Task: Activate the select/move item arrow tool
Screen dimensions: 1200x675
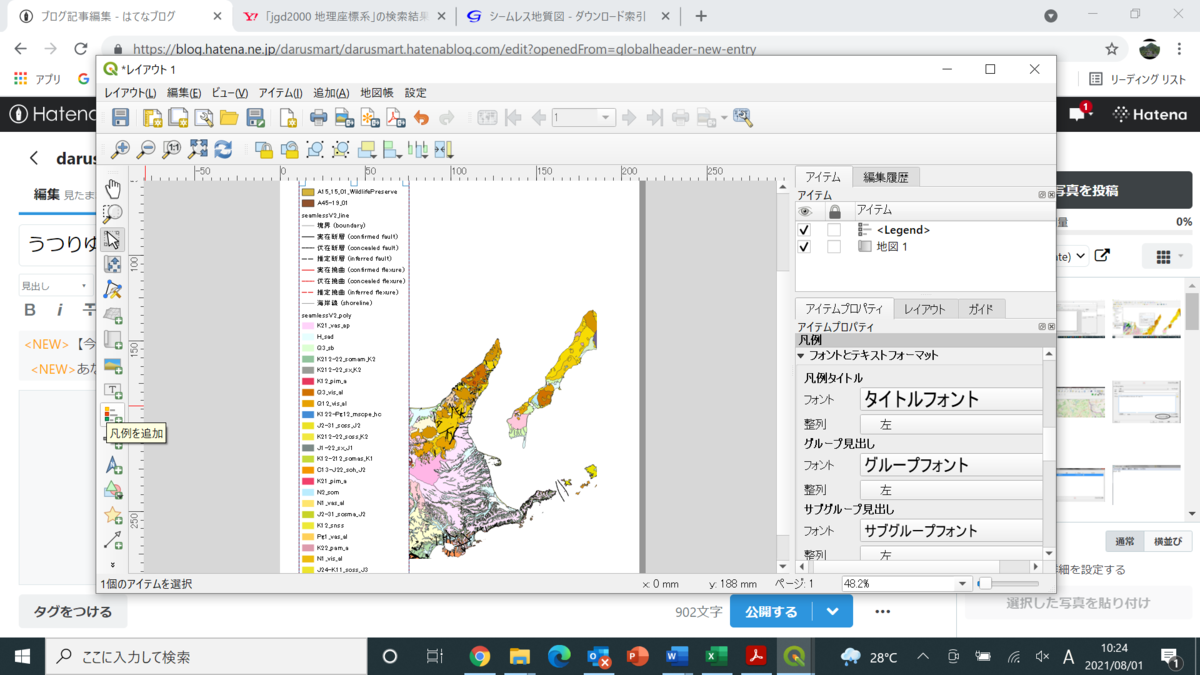Action: pos(113,239)
